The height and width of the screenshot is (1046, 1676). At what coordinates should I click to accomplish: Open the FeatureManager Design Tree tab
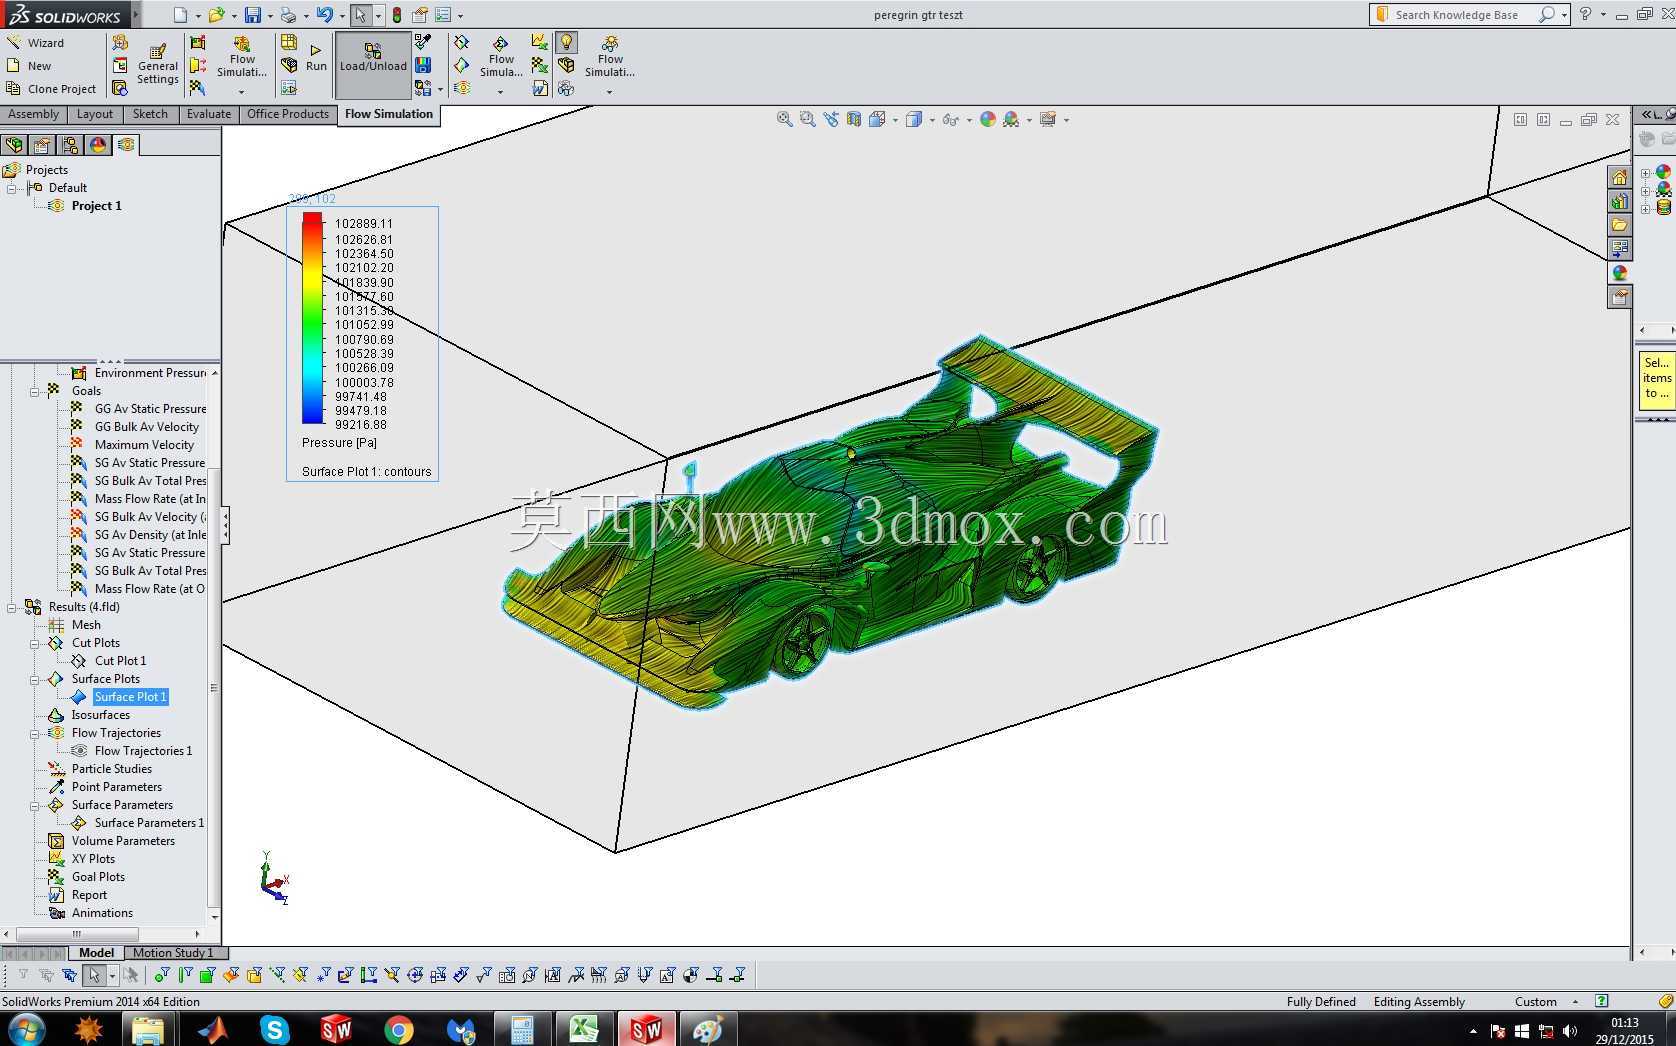point(14,145)
